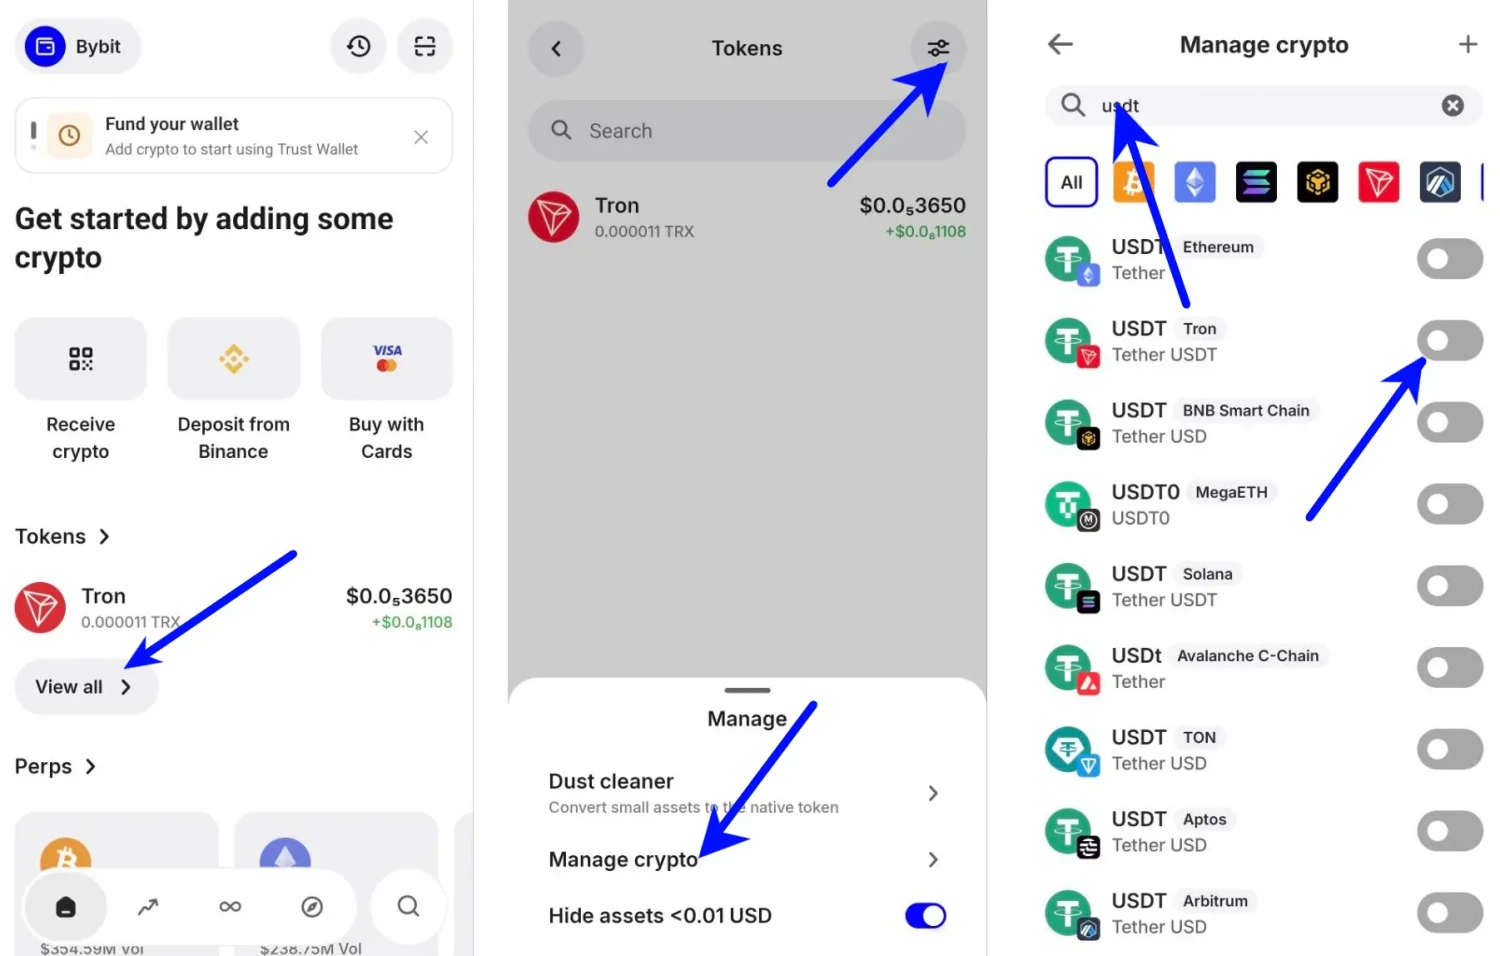Tap the Tron logo in Tokens list
Screen dimensions: 1500x956
[x=554, y=217]
